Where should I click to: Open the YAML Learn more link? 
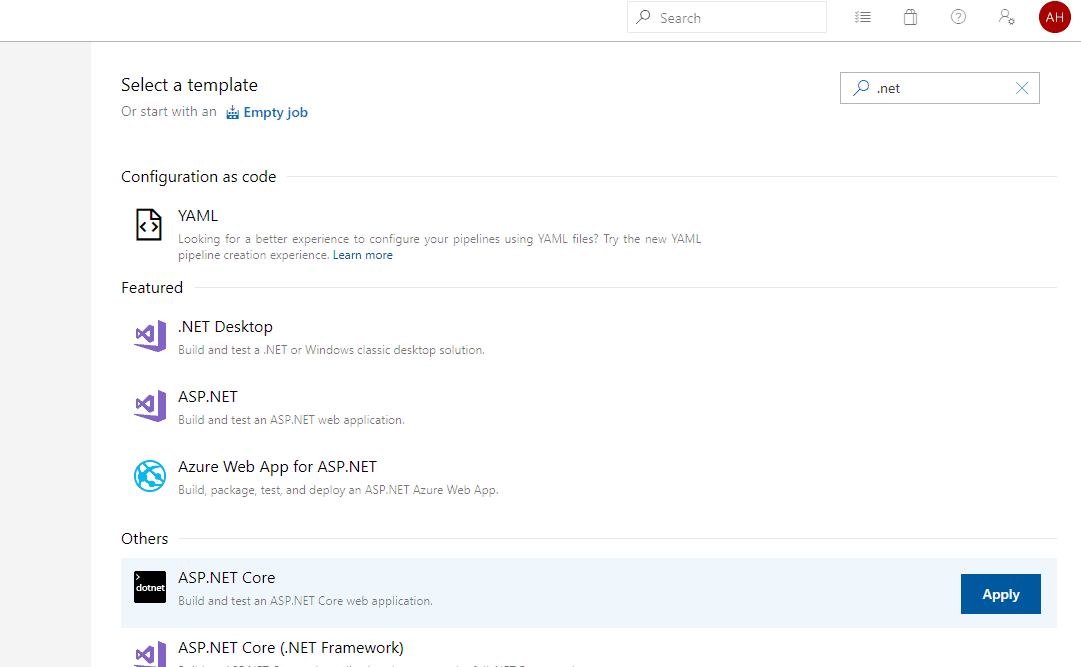point(363,255)
